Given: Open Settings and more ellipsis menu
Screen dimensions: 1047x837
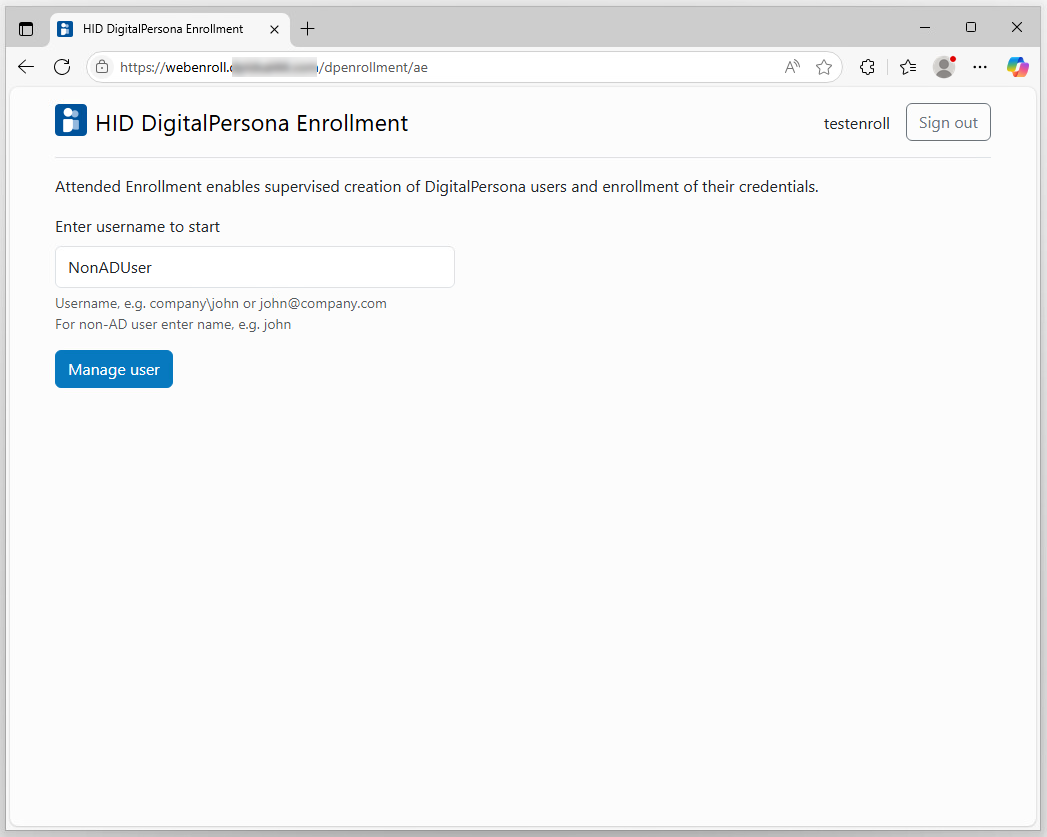Looking at the screenshot, I should point(980,67).
